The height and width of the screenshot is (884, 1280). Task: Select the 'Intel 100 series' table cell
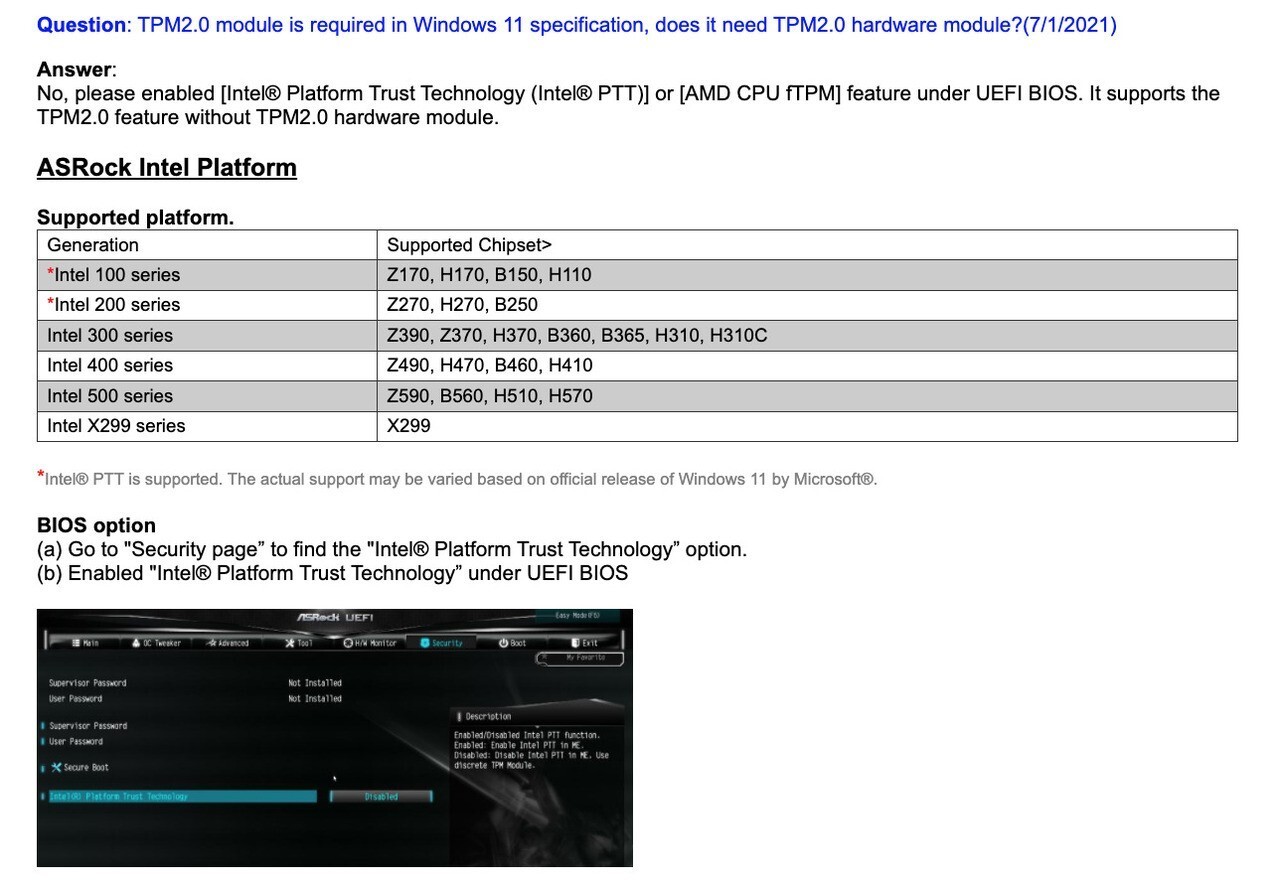tap(207, 275)
